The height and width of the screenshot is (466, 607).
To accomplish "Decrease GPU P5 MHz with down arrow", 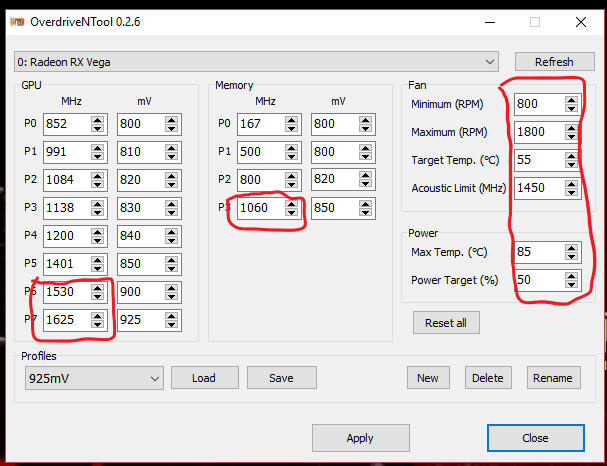I will pos(98,269).
